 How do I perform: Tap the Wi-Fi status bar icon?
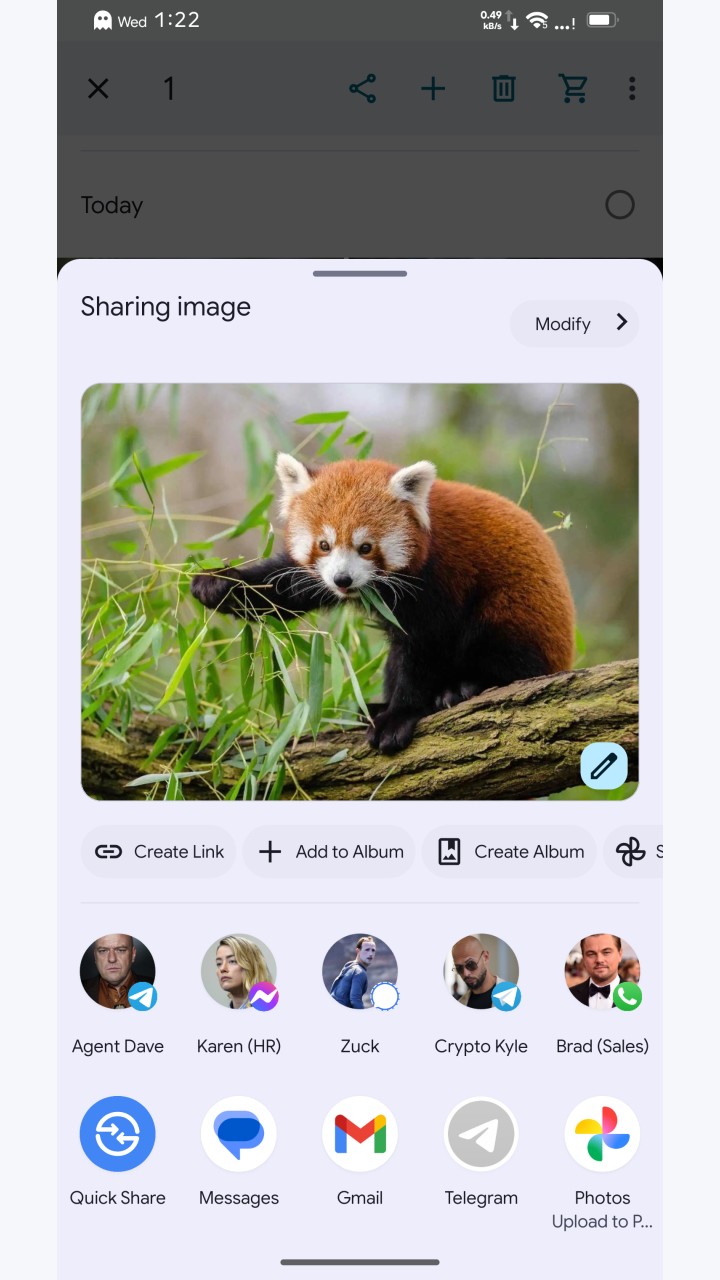(538, 20)
